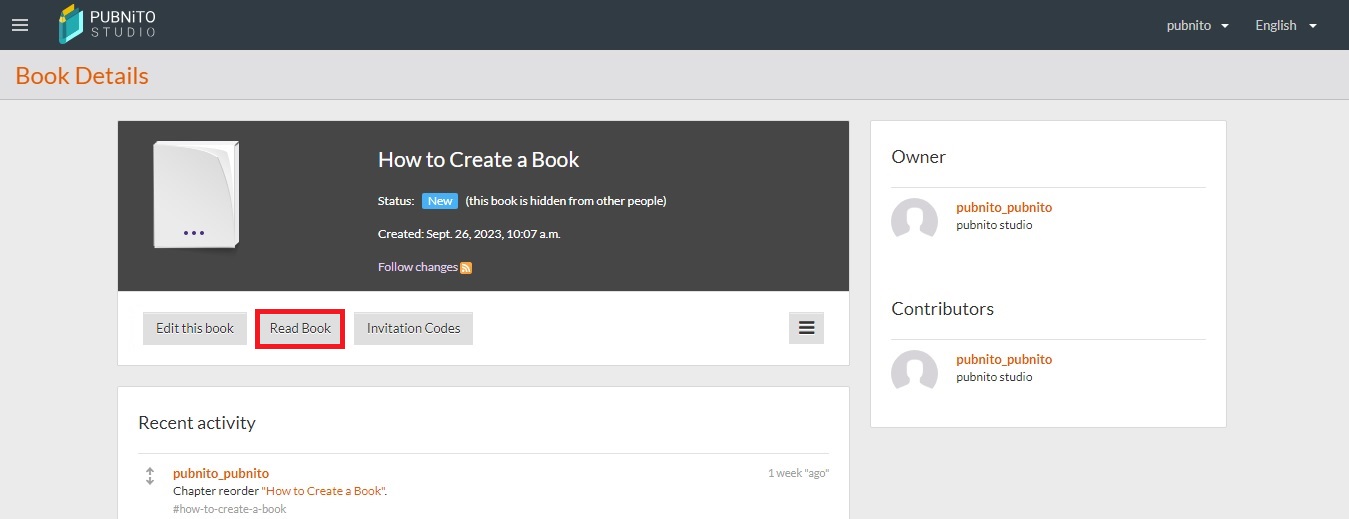Screen dimensions: 1349x519
Task: Open "How to Create a Book" activity link
Action: click(324, 491)
